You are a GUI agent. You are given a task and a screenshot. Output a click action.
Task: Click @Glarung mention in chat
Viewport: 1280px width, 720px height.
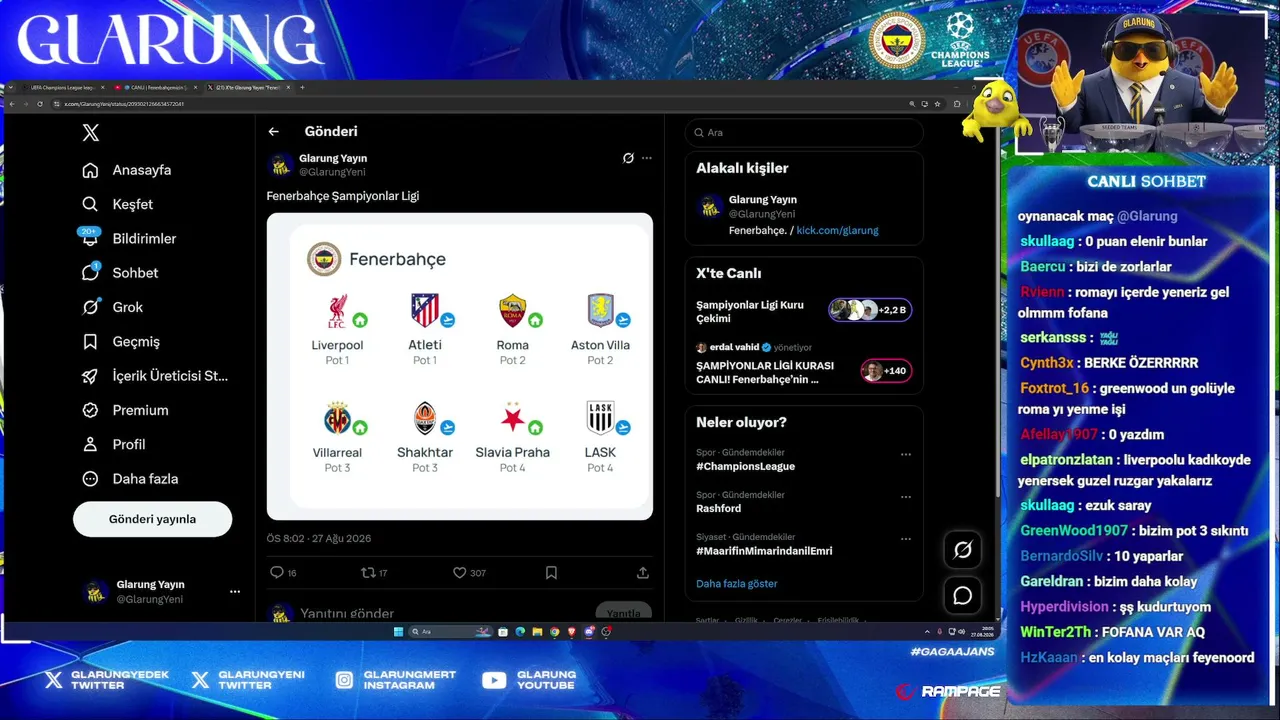tap(1147, 216)
